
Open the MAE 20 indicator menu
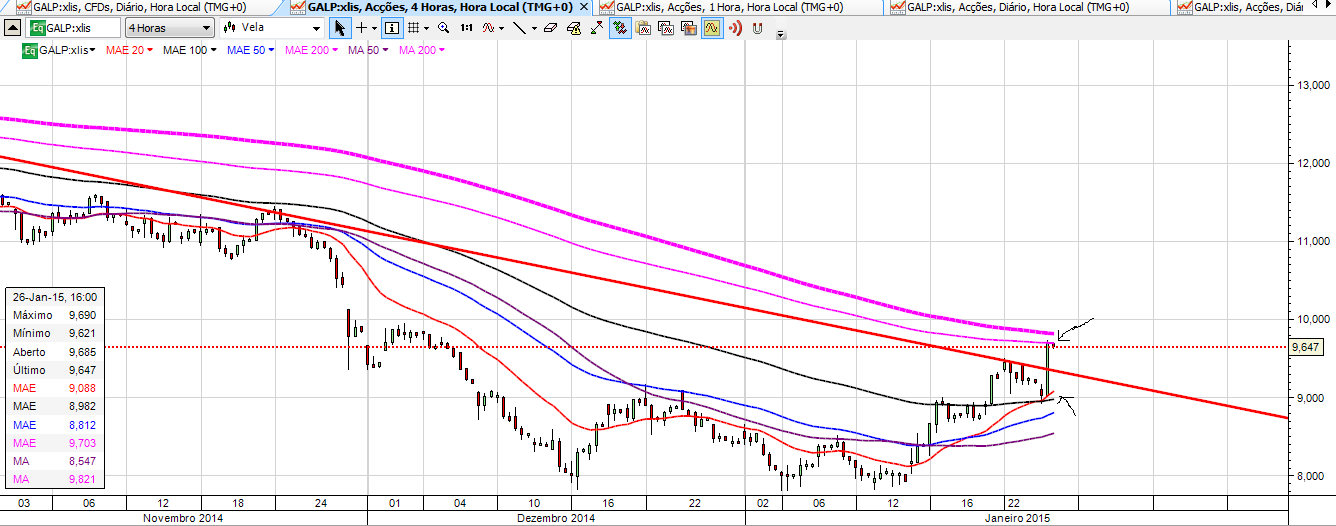coord(130,49)
